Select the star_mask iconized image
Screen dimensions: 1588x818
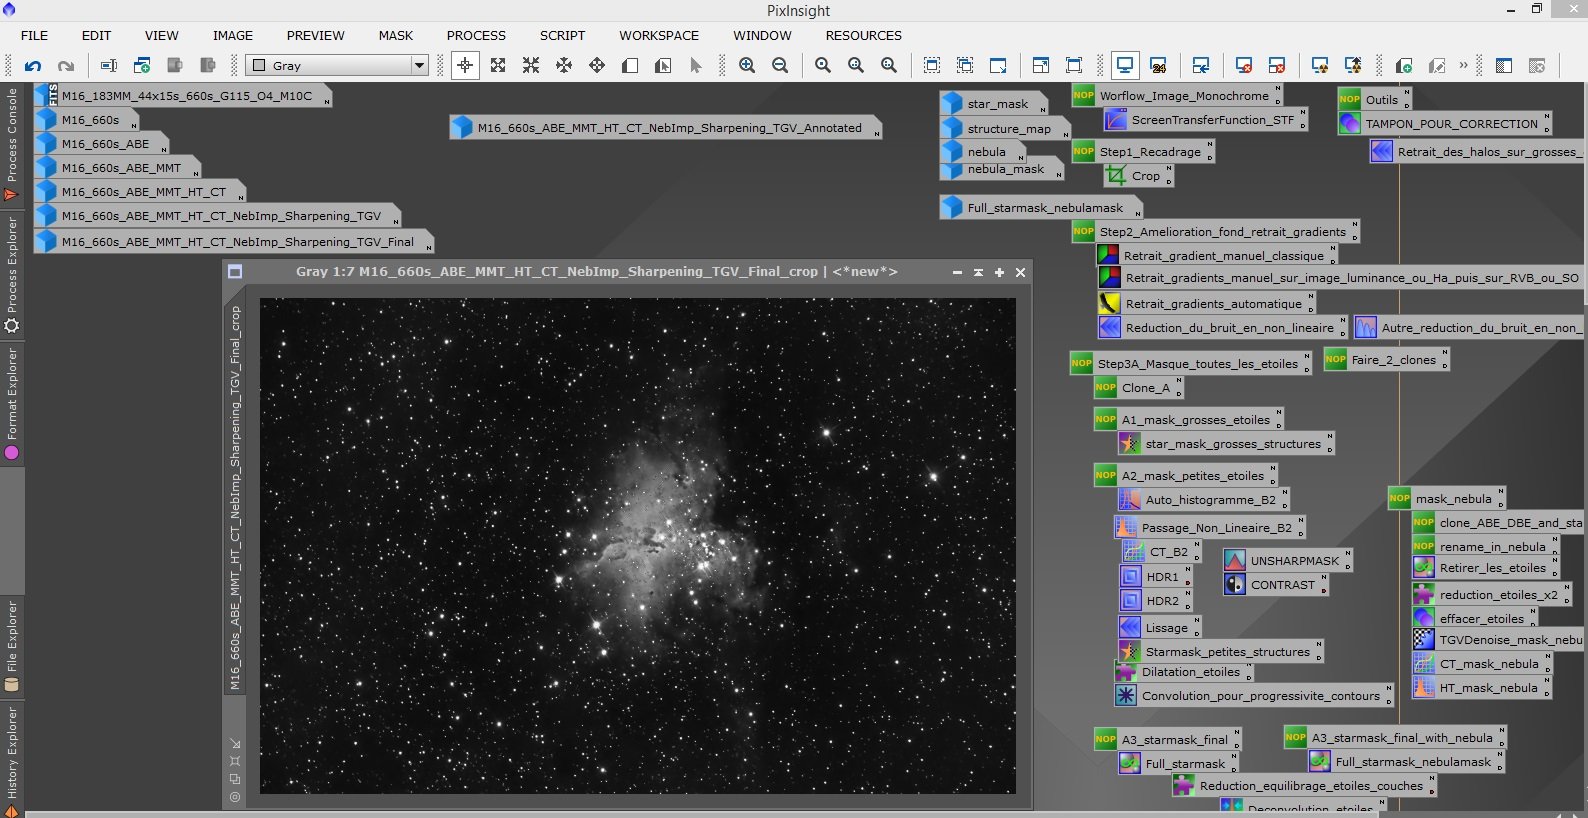[993, 104]
